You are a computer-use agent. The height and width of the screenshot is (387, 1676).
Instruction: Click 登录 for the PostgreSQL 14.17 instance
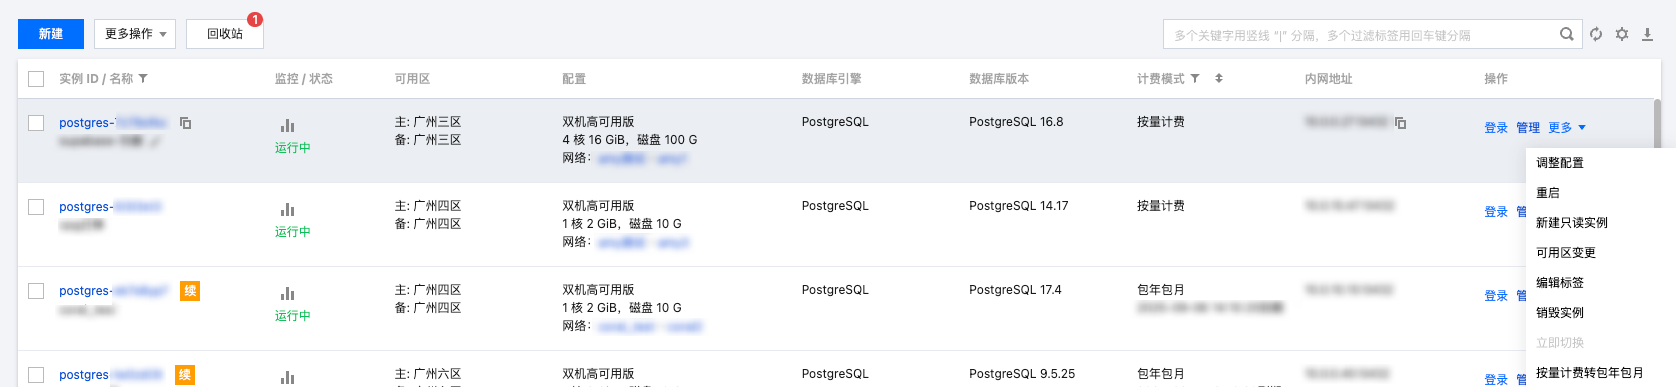(1496, 212)
